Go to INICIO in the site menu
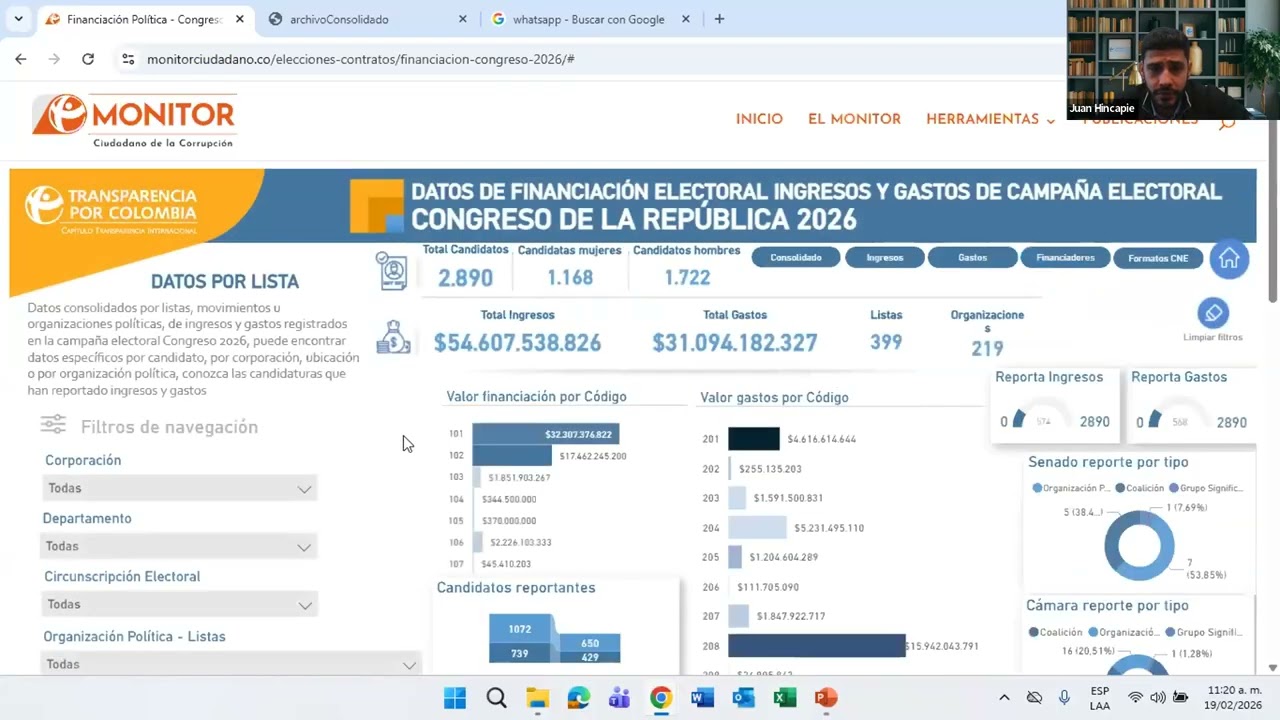1280x720 pixels. point(759,119)
